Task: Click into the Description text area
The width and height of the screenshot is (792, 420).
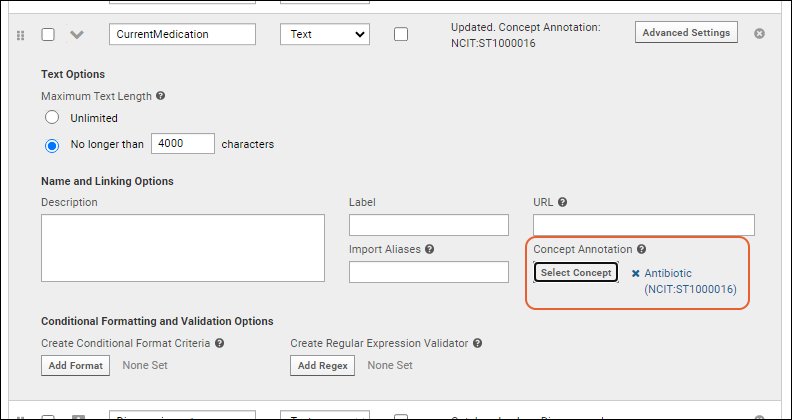Action: (183, 248)
